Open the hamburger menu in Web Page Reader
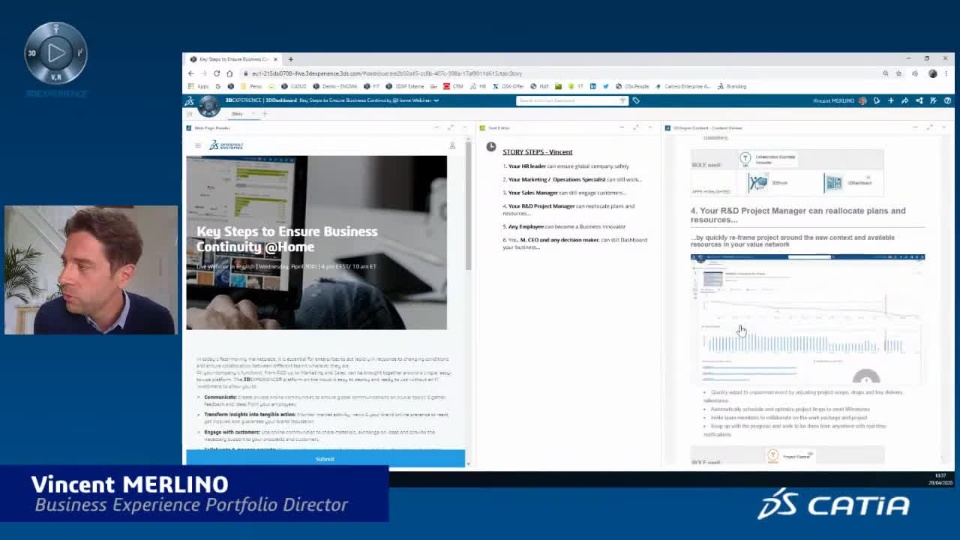Image resolution: width=960 pixels, height=540 pixels. click(x=198, y=146)
